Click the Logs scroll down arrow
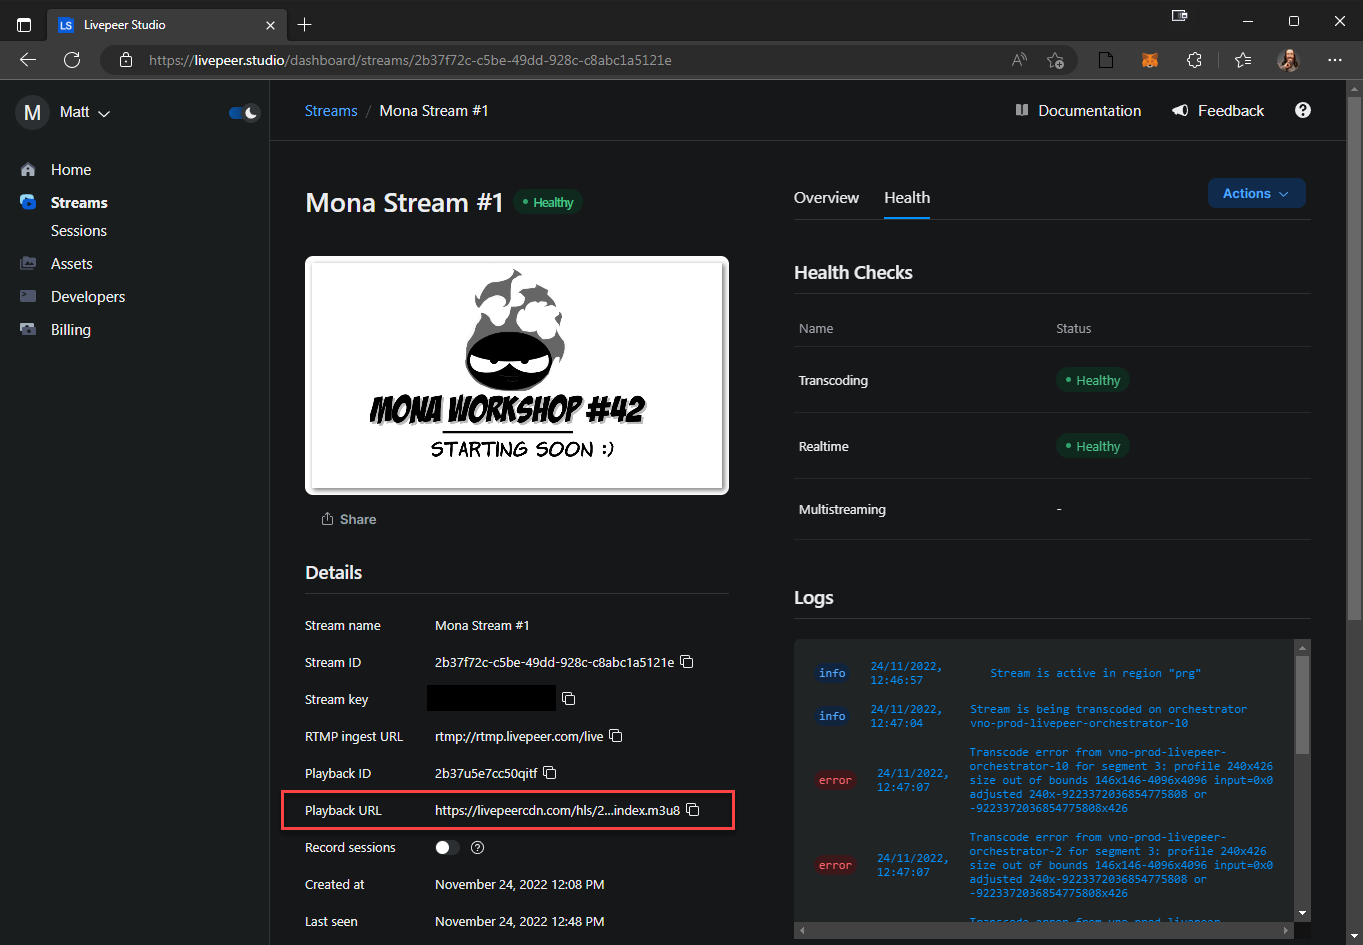 click(x=1302, y=913)
